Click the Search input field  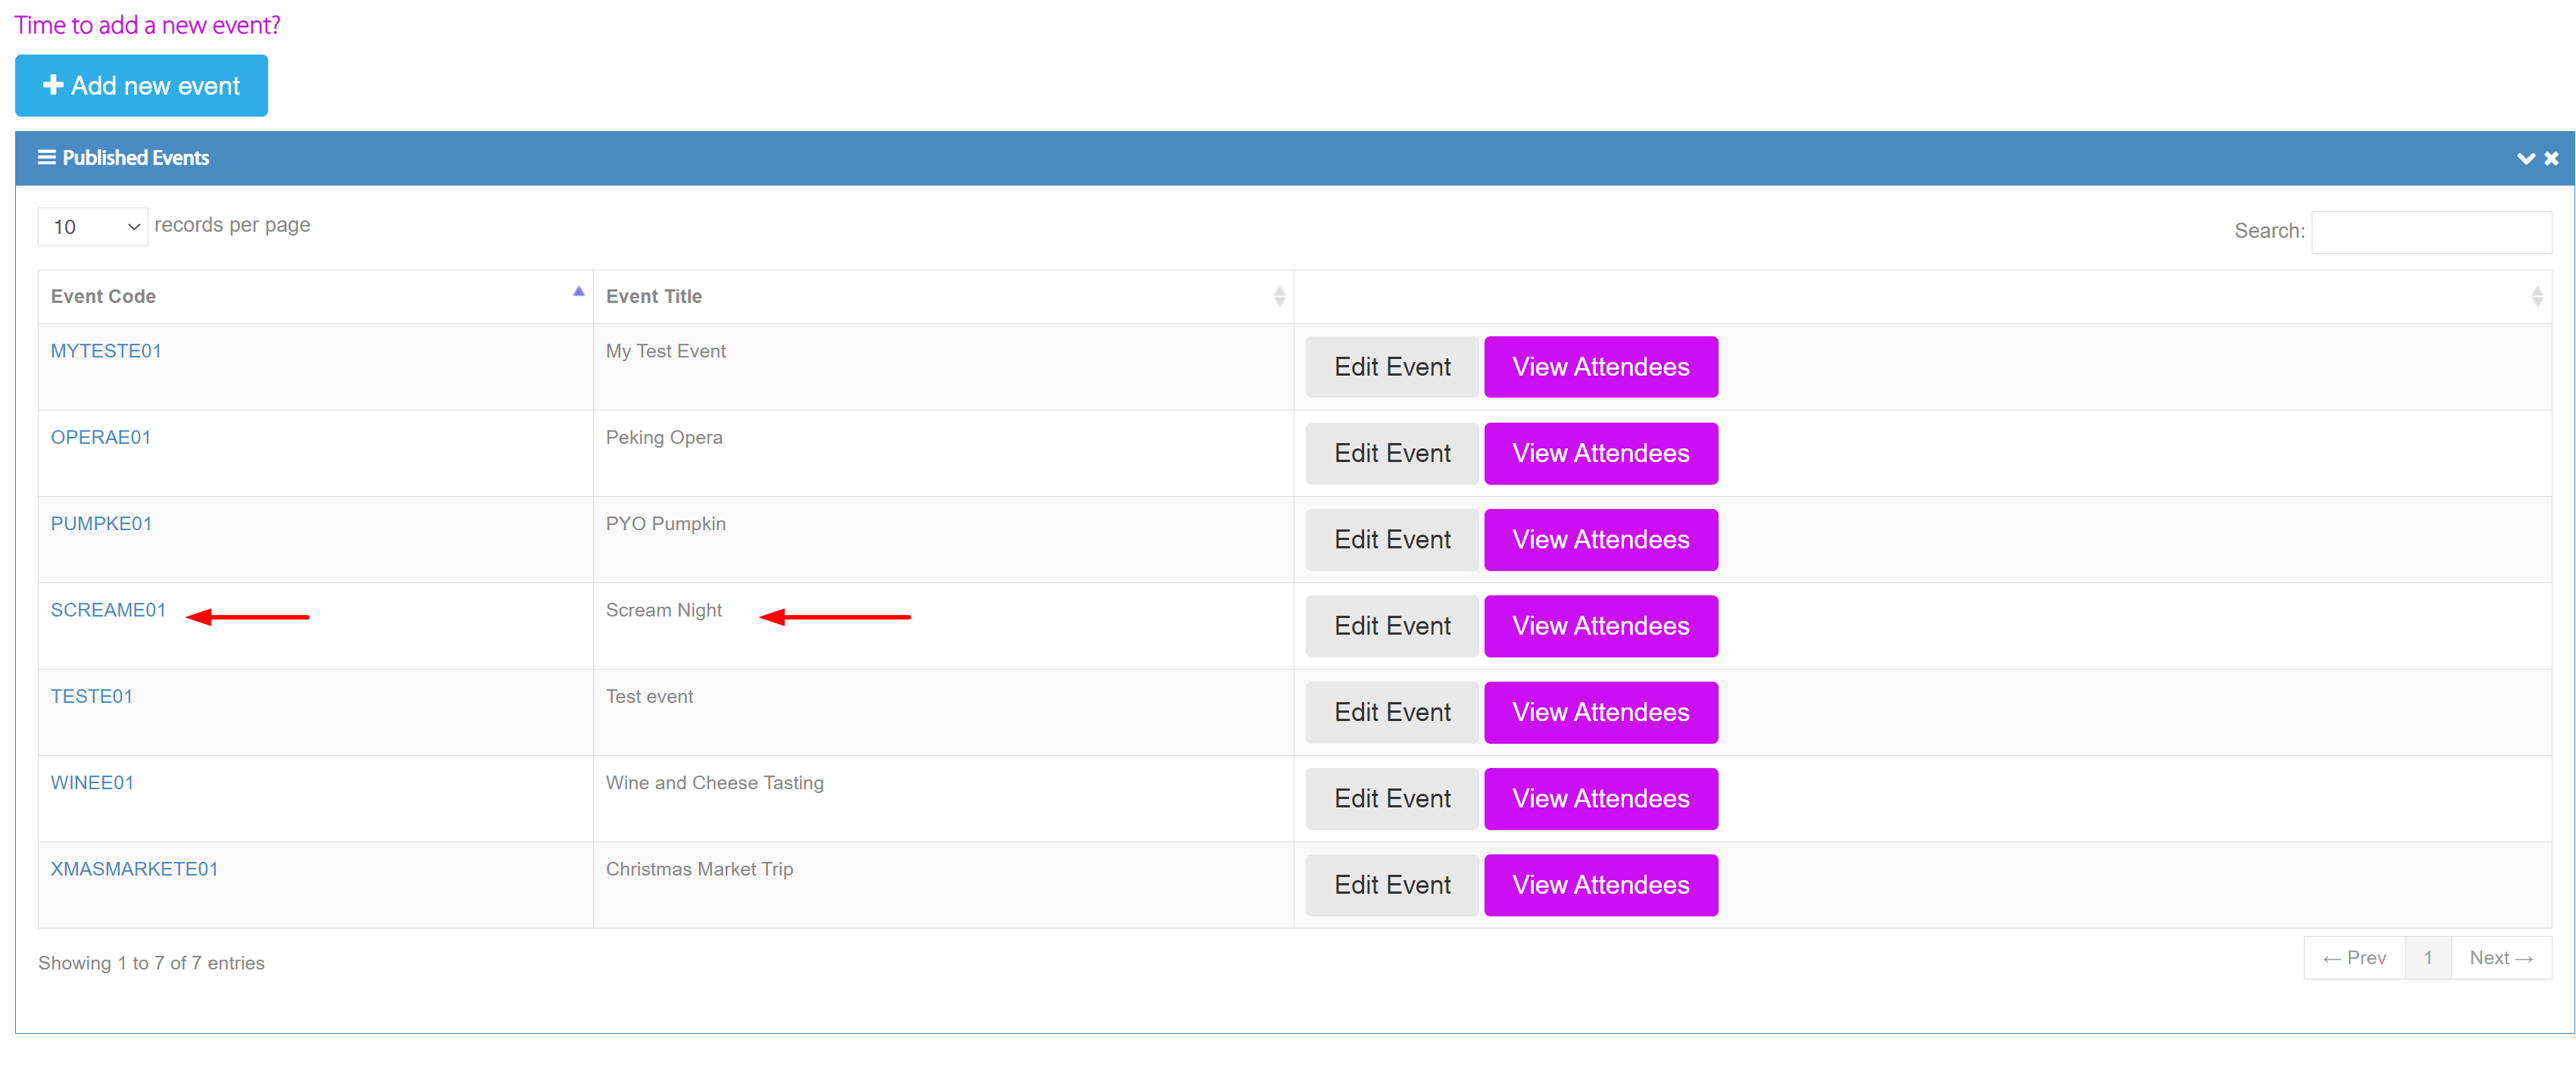click(x=2430, y=231)
